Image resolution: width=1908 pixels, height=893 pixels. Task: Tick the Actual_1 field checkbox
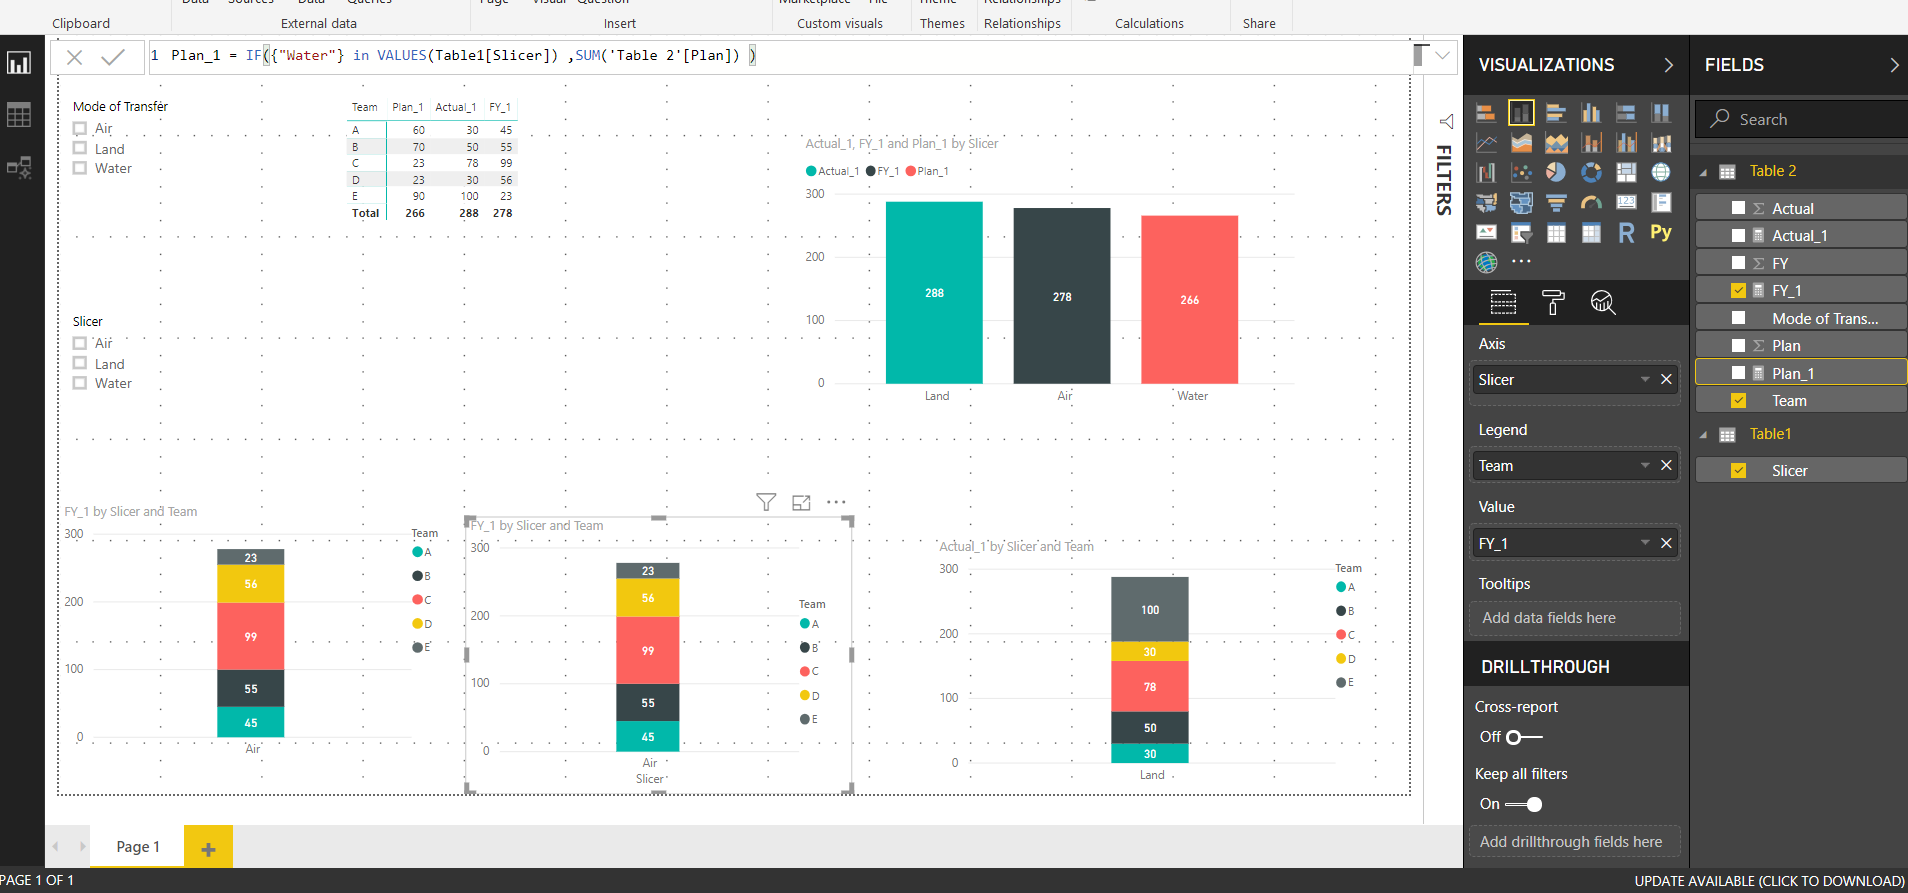click(x=1738, y=235)
